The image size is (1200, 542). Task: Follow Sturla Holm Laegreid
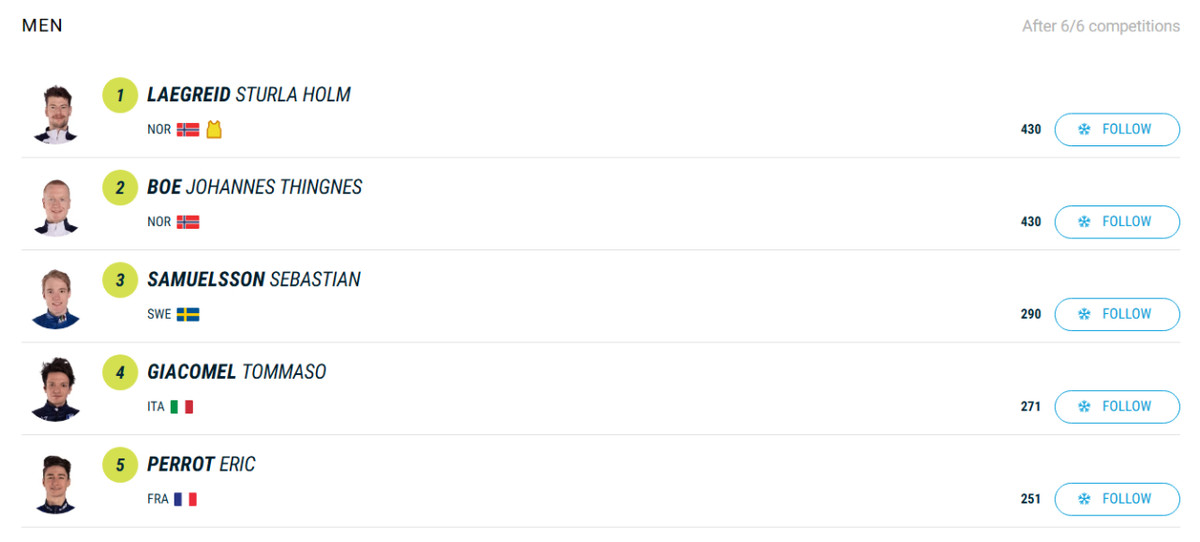click(x=1116, y=129)
